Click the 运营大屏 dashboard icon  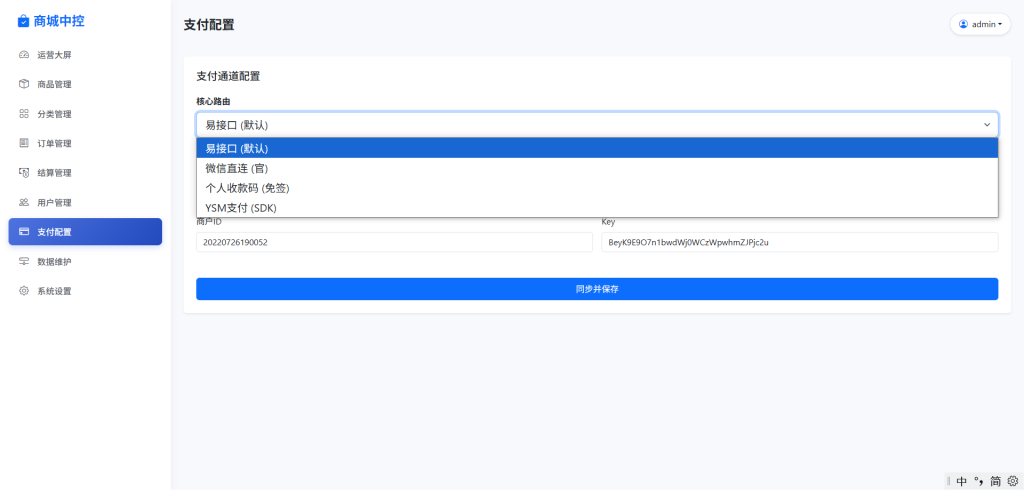click(24, 55)
